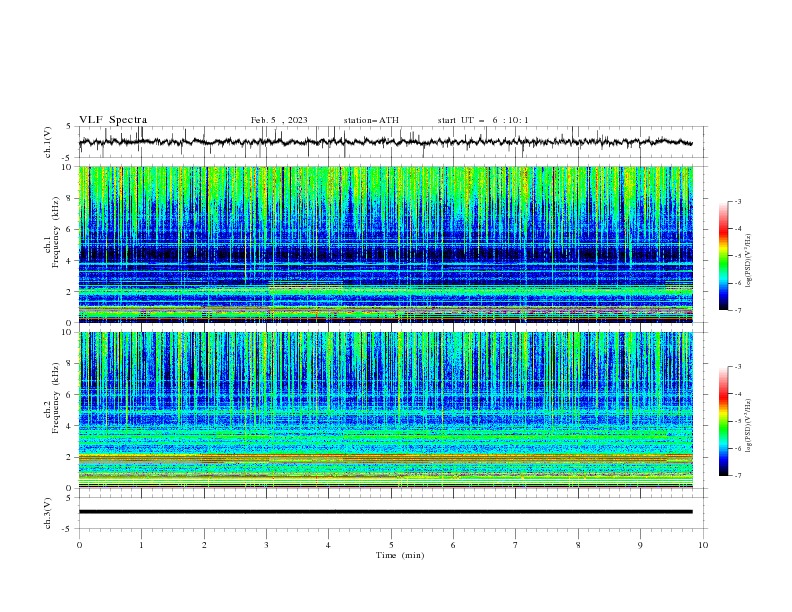
Task: Click the '-3' tick on upper colorbar
Action: tap(737, 201)
